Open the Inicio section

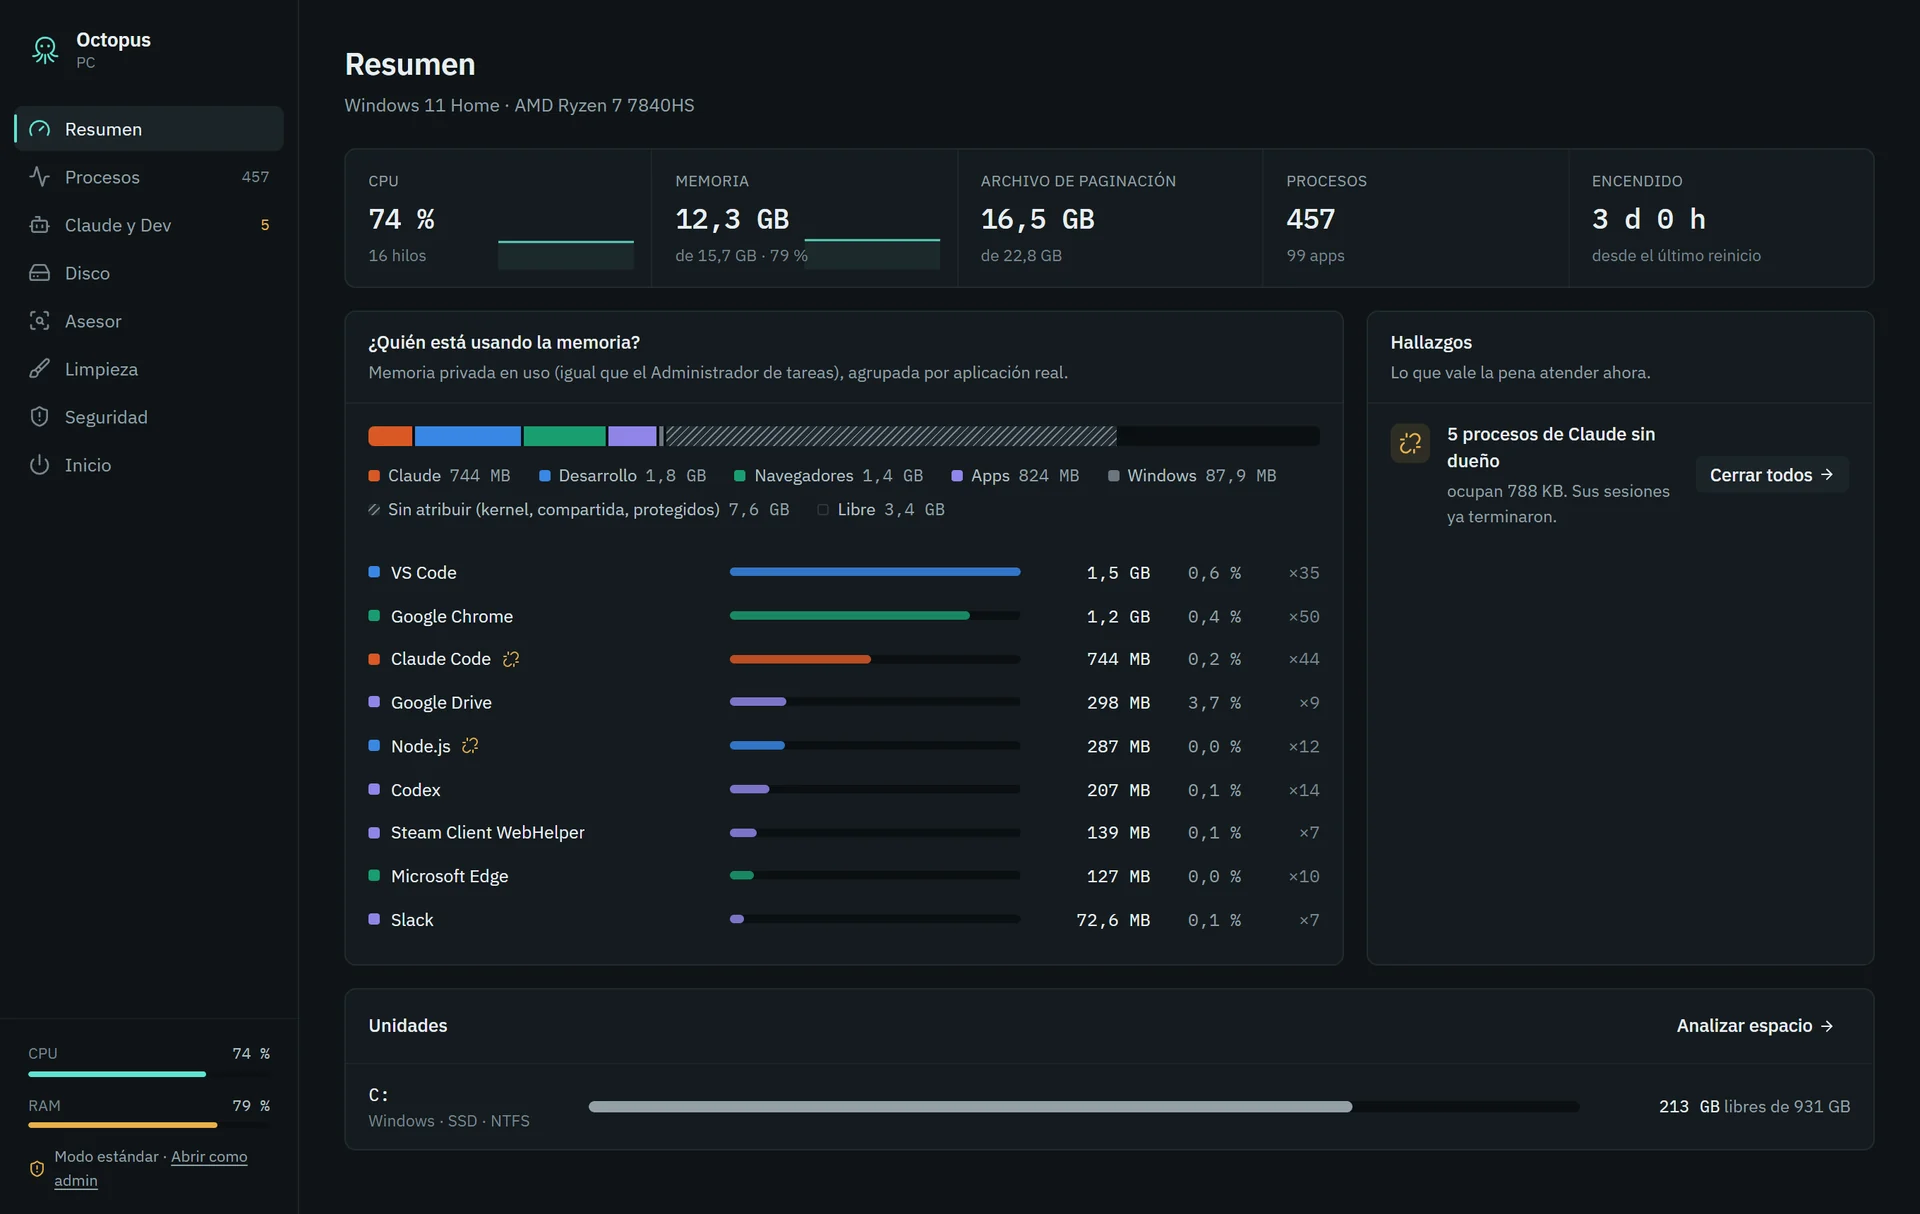[x=149, y=465]
